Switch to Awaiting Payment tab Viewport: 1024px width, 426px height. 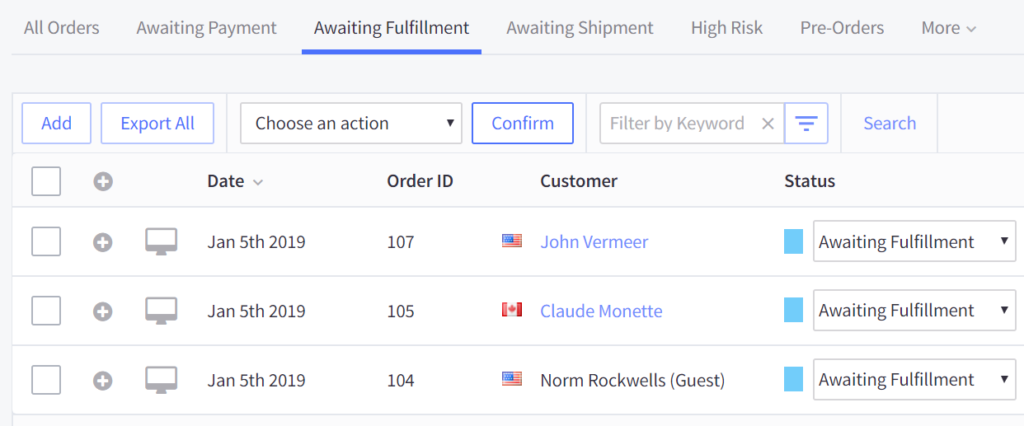point(206,28)
